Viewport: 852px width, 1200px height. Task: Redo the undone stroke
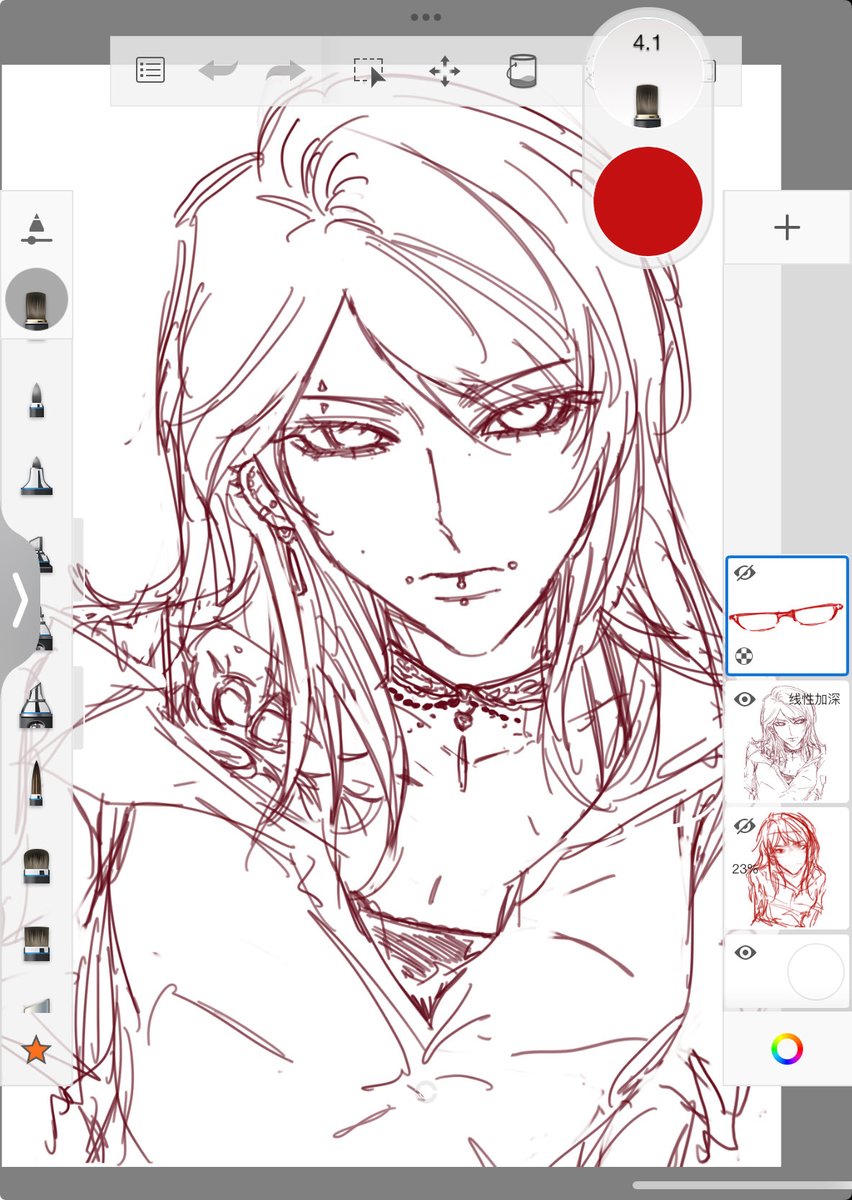(285, 71)
